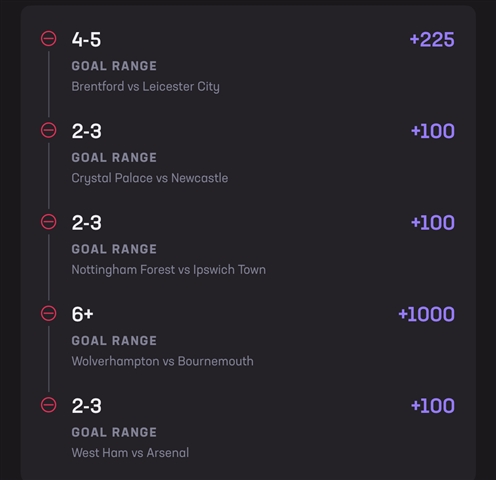Open the Nottingham Forest vs Ipswich Town match
The height and width of the screenshot is (480, 496).
tap(169, 270)
